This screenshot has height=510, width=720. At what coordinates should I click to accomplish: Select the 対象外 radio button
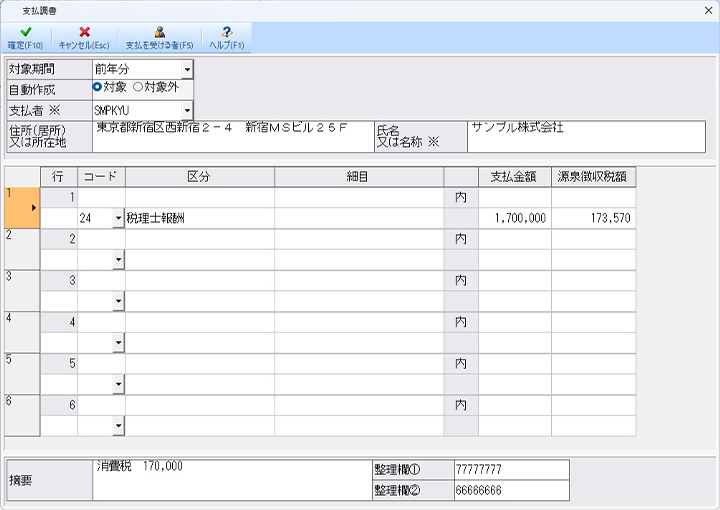point(138,88)
